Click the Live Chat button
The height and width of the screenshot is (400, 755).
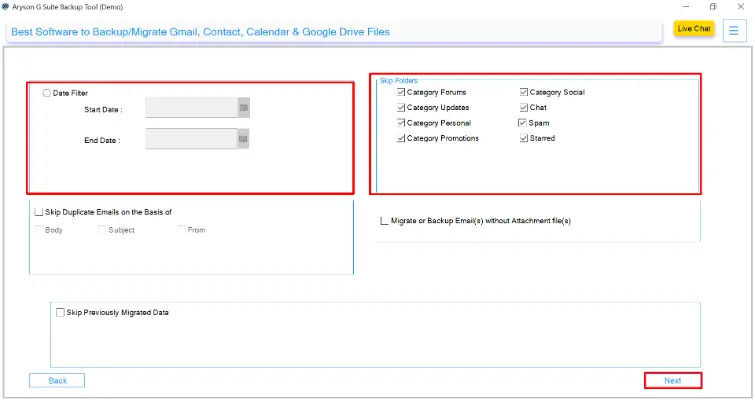click(694, 29)
